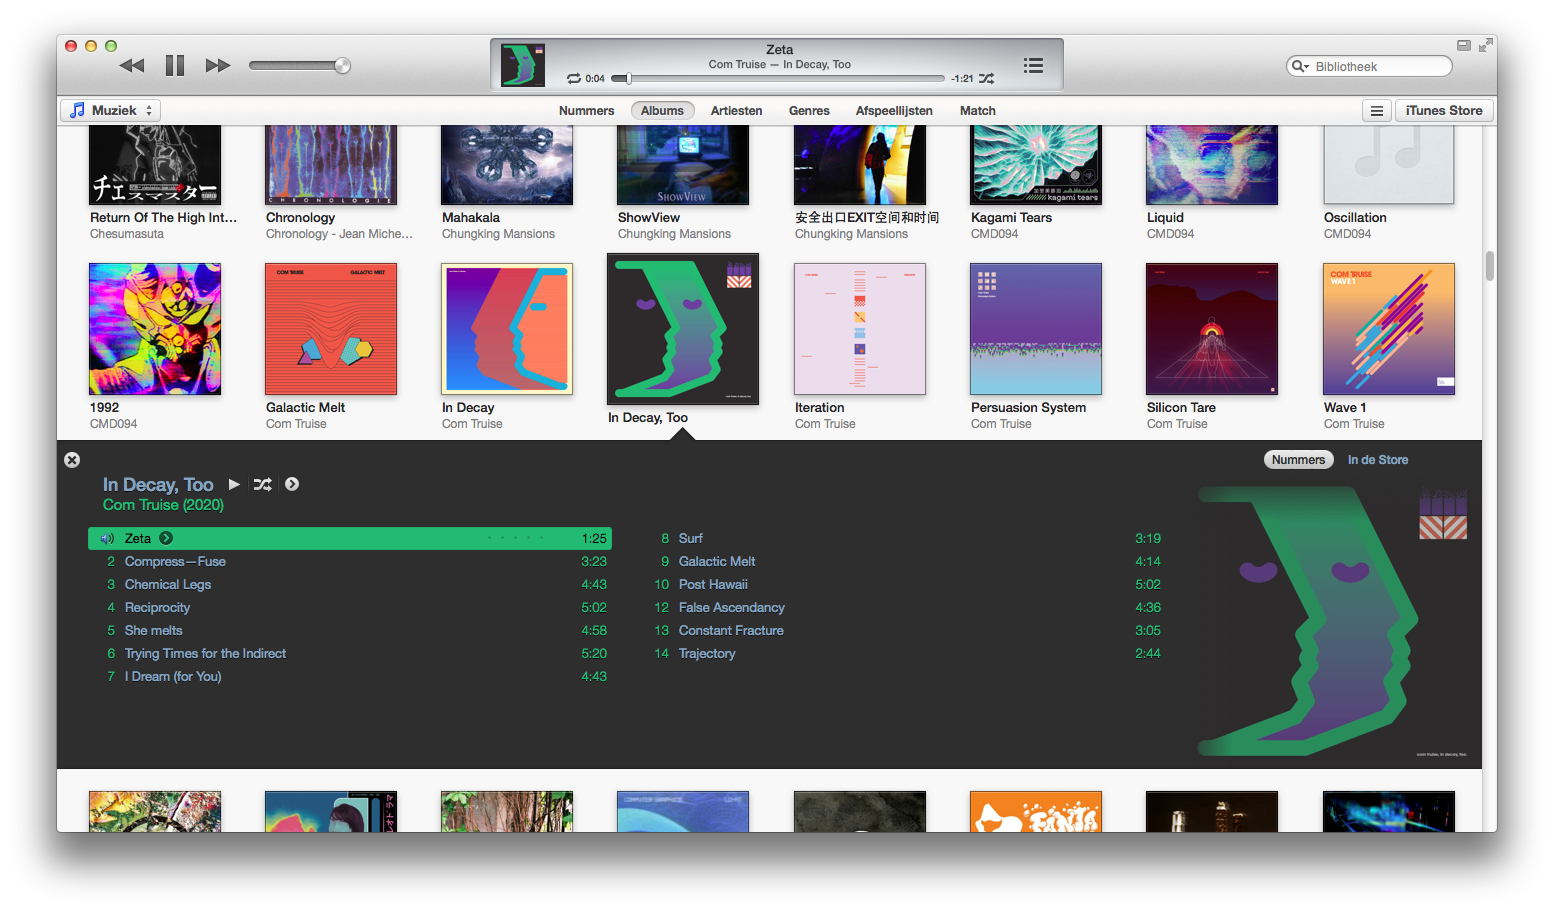Enter full screen mode icon
The image size is (1554, 911).
1486,45
